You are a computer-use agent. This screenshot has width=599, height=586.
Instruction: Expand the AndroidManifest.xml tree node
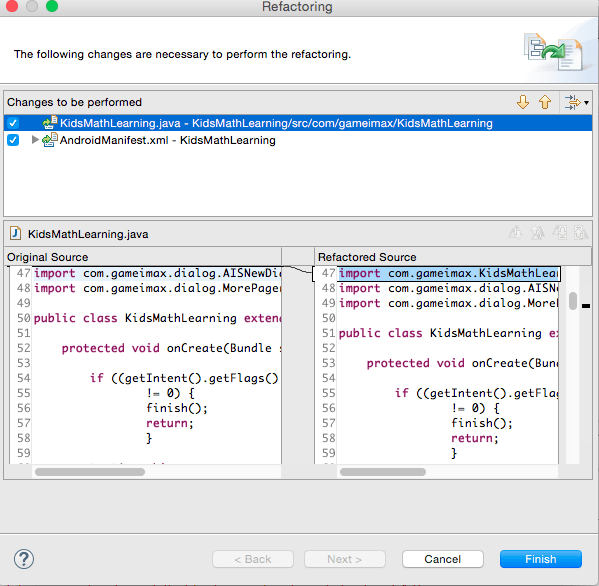35,140
